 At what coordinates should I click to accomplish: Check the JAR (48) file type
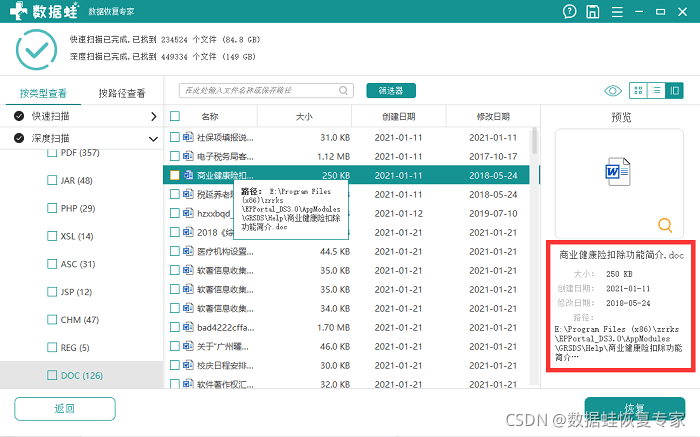(52, 180)
